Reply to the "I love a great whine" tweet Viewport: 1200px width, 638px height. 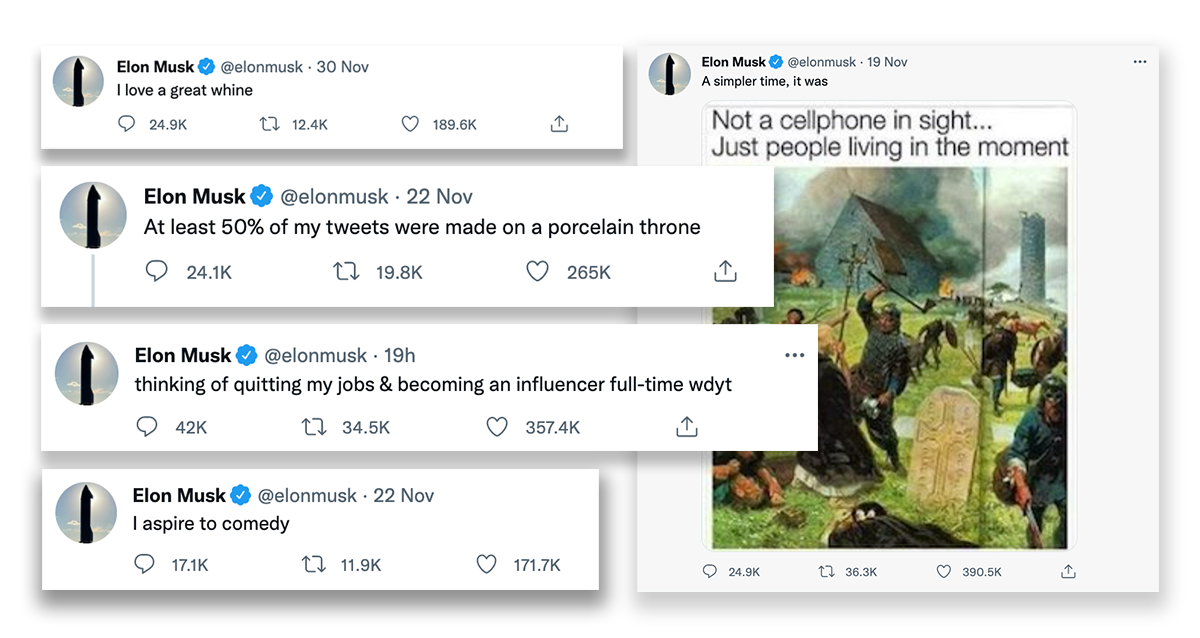click(127, 124)
